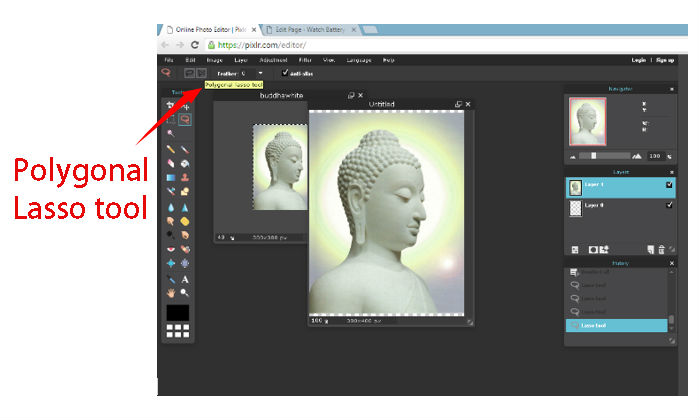Viewport: 700px width, 420px height.
Task: Select Layer 1 thumbnail in Layers panel
Action: click(x=575, y=187)
